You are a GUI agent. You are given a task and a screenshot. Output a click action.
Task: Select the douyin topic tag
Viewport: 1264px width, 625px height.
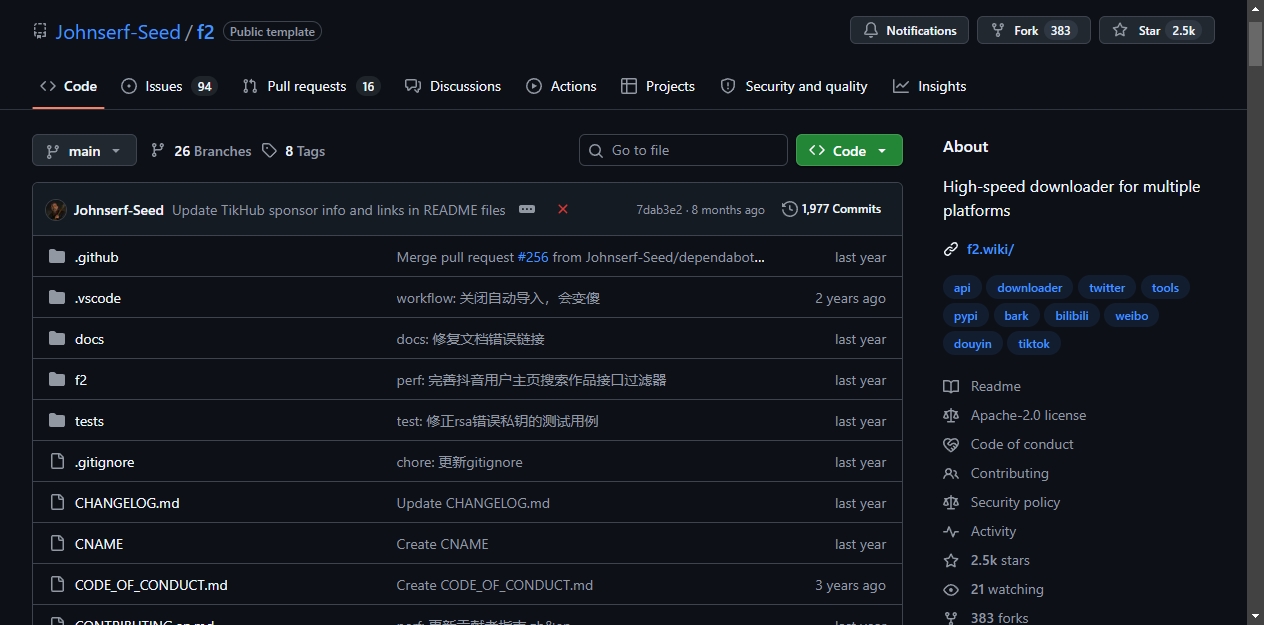pos(973,344)
